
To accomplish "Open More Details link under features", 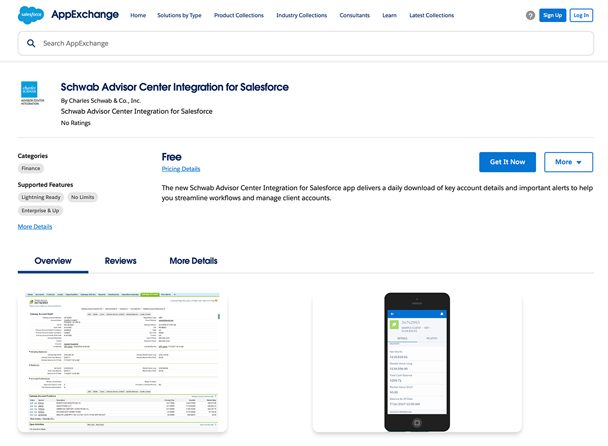I will [35, 226].
